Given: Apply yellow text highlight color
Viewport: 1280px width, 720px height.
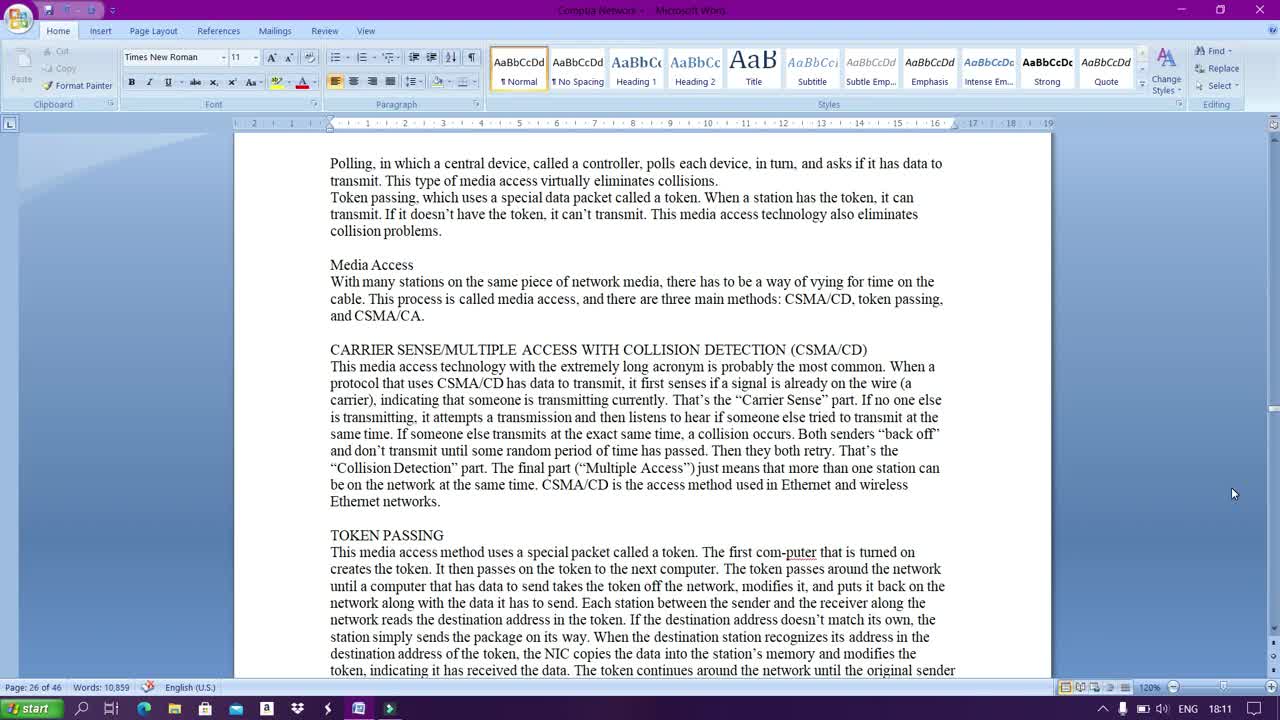Looking at the screenshot, I should (277, 82).
